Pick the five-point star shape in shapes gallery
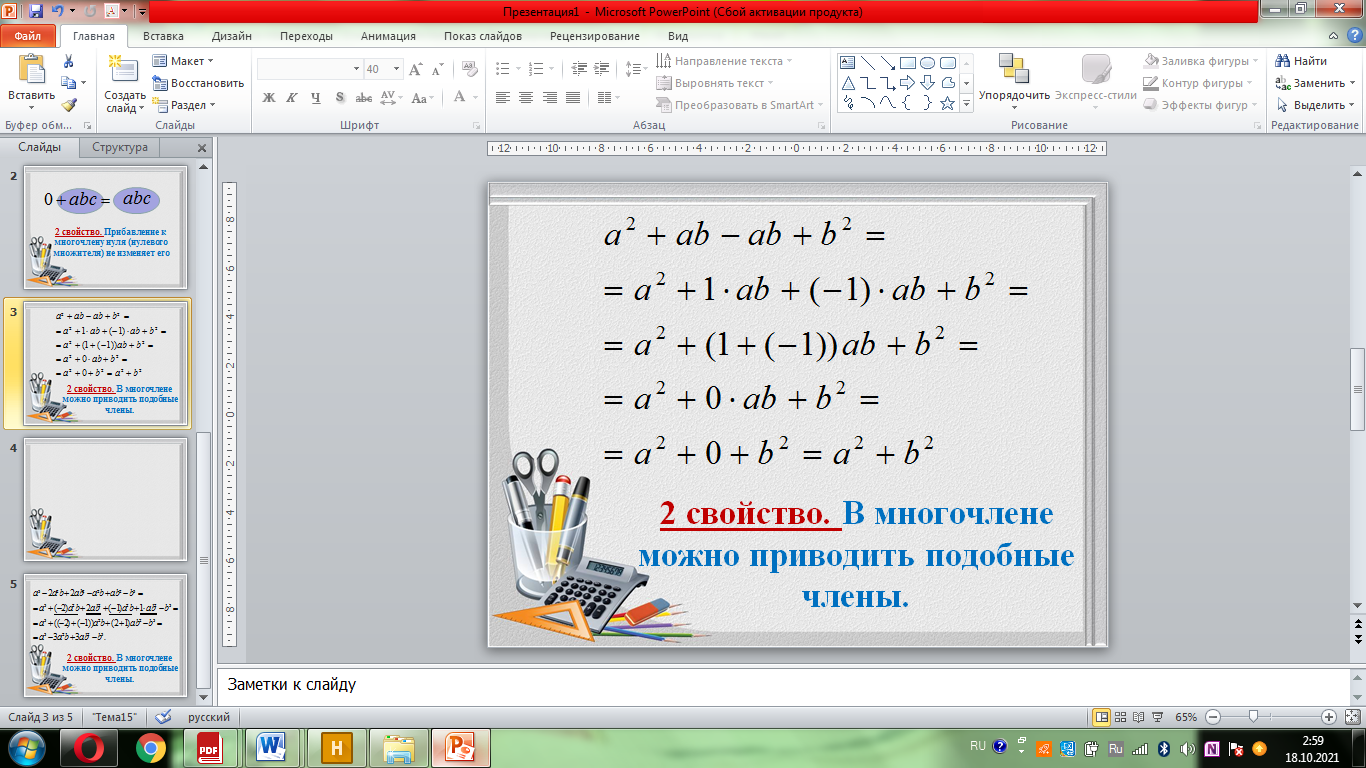 point(947,103)
